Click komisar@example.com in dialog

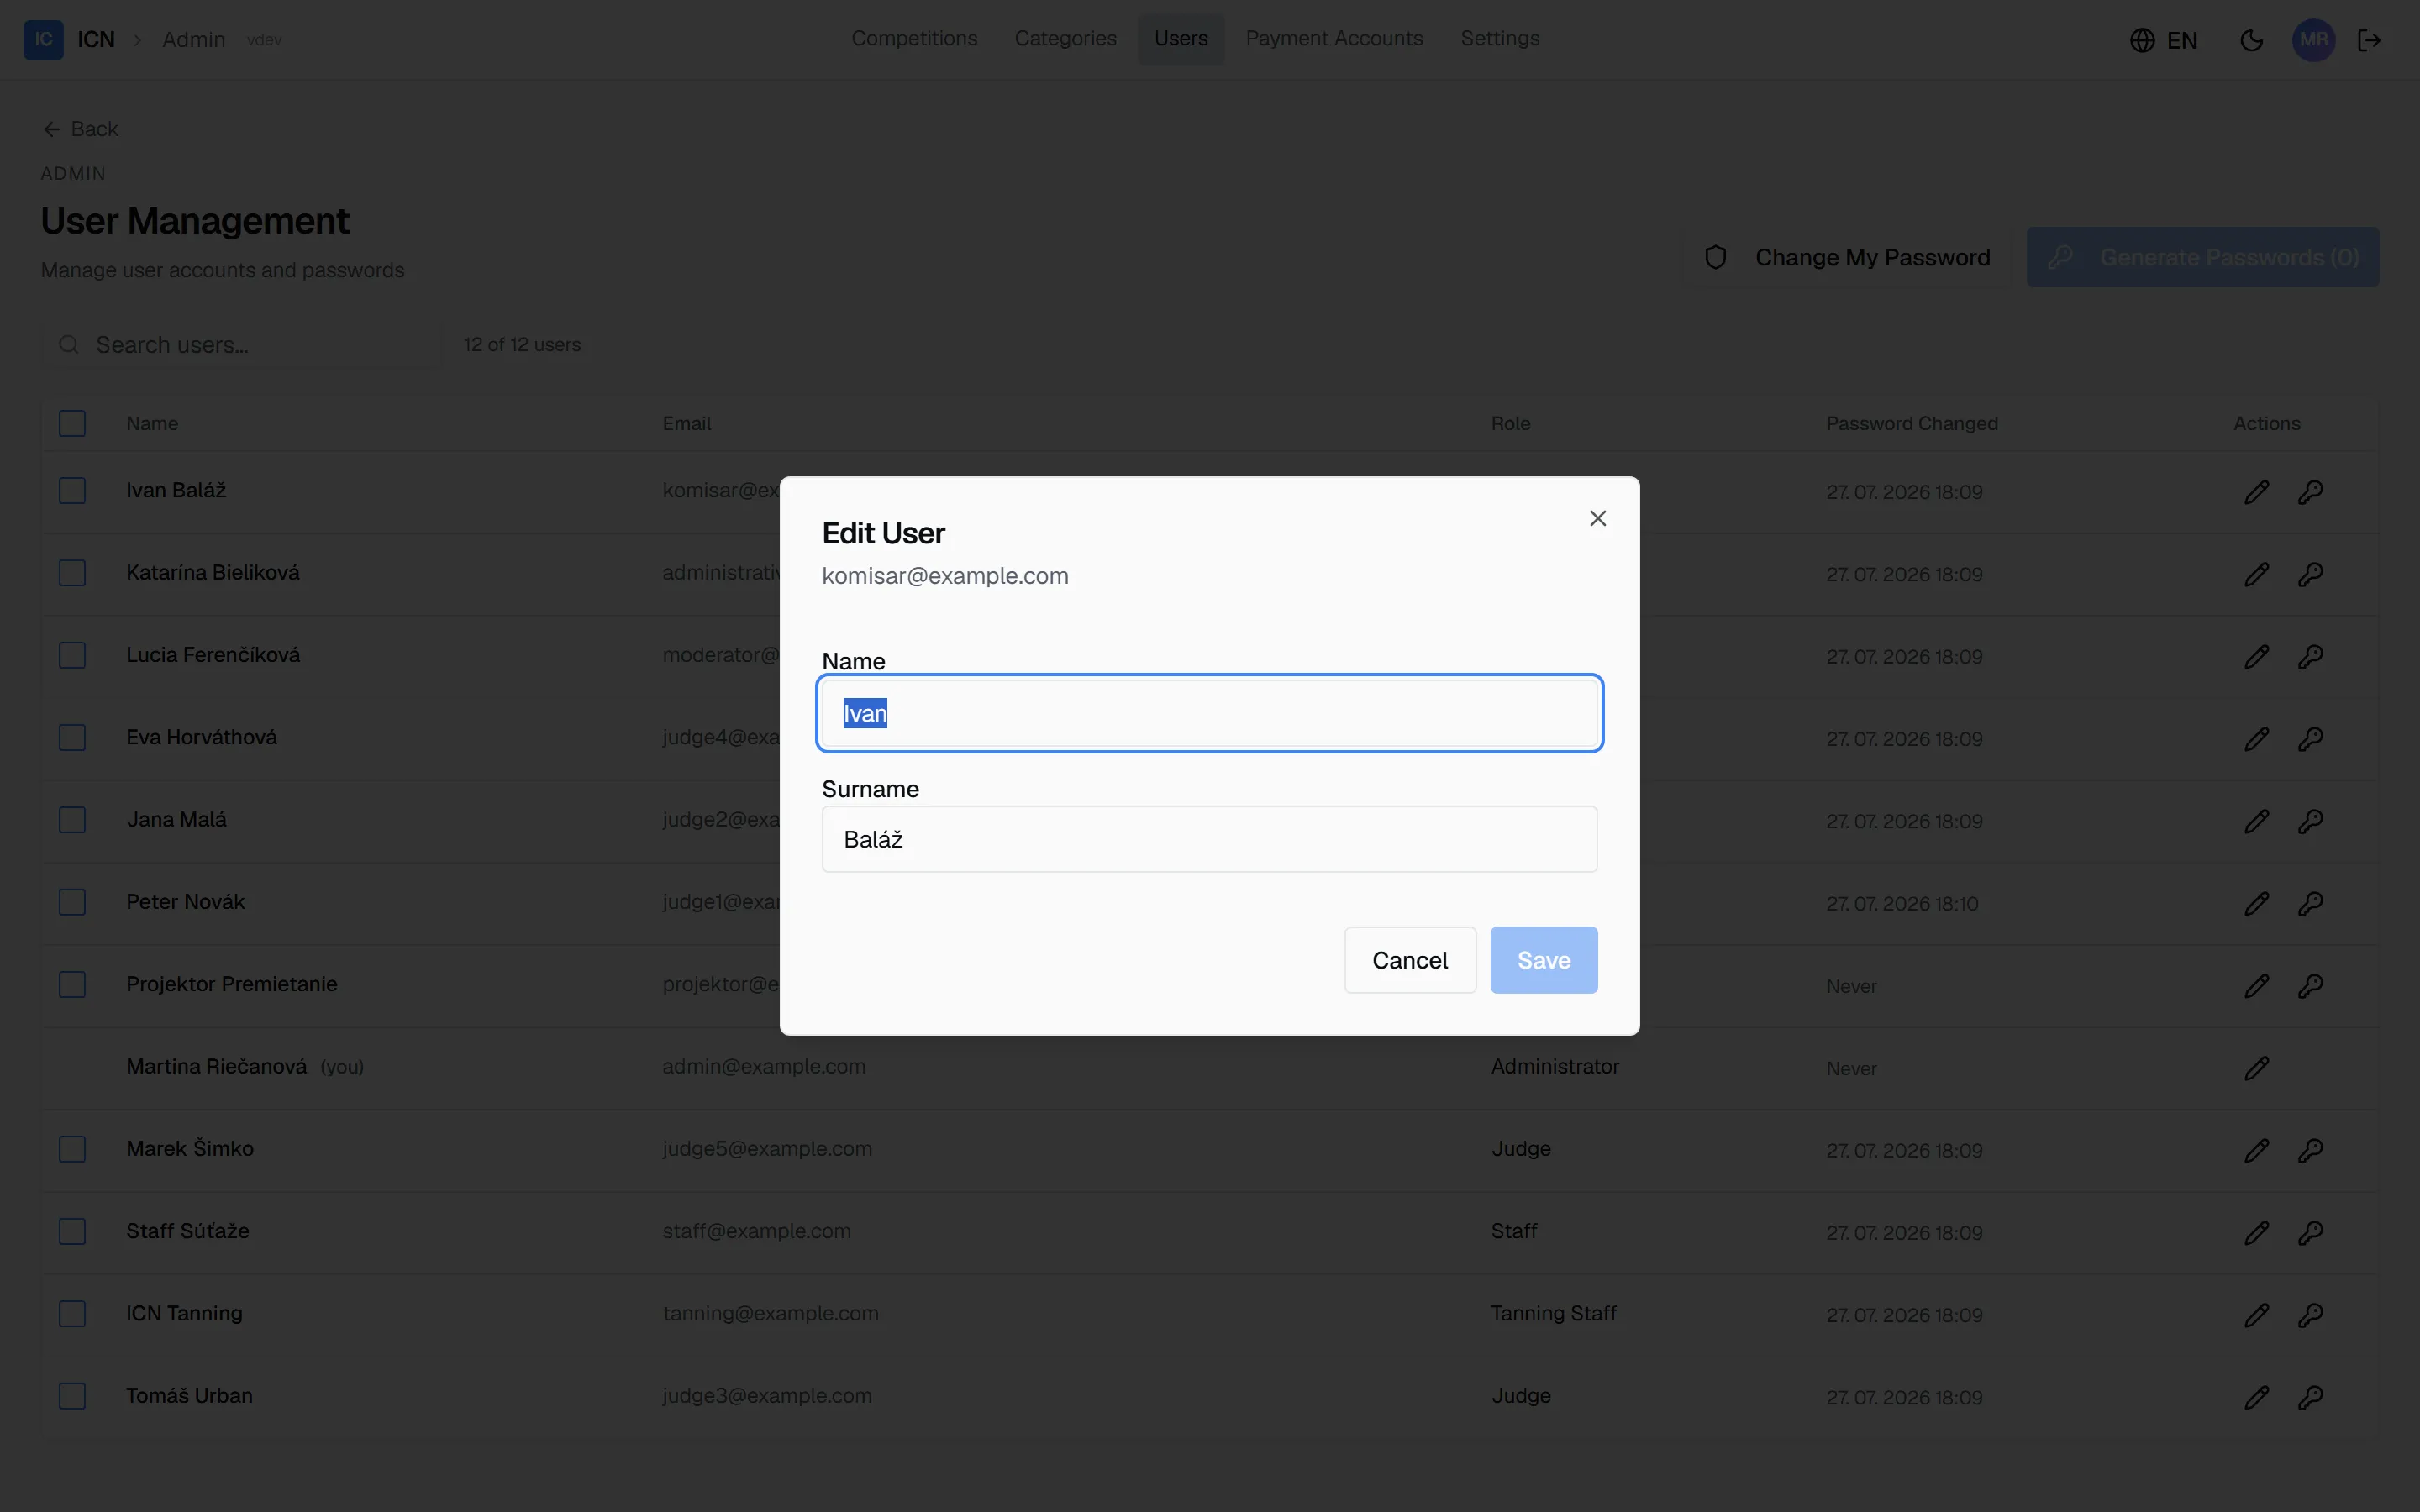pos(945,576)
